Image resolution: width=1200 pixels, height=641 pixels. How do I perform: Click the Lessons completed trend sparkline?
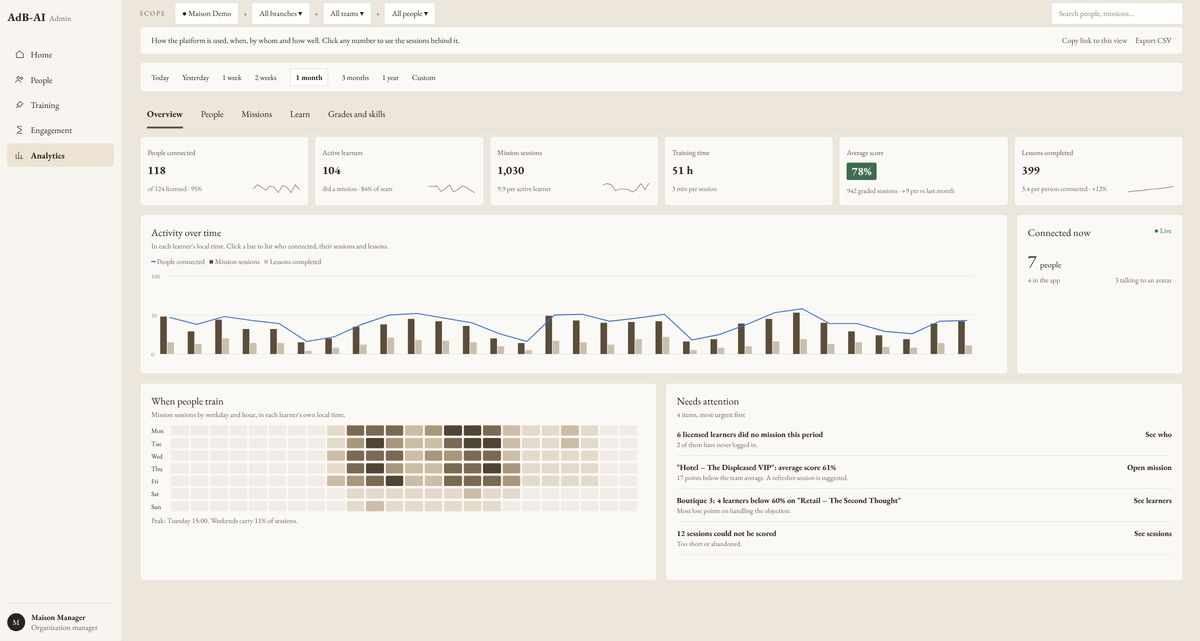pos(1150,187)
